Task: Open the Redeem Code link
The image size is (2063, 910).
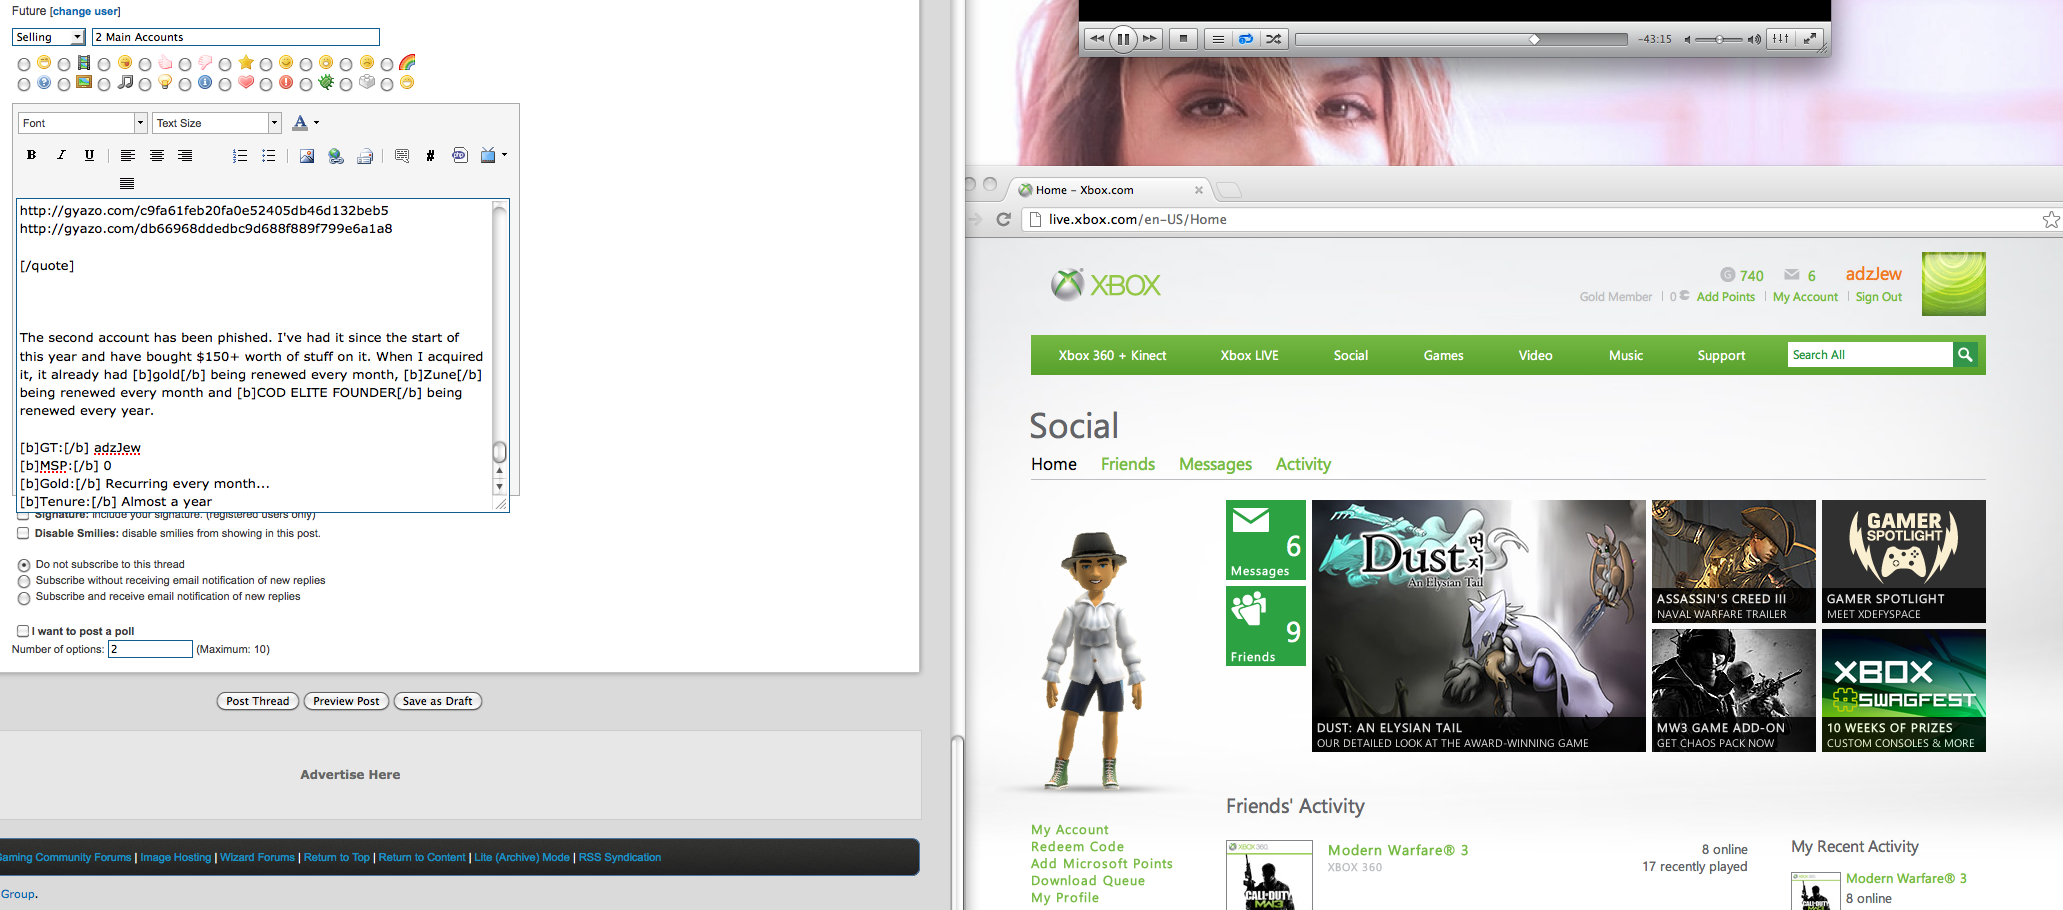Action: click(1078, 847)
